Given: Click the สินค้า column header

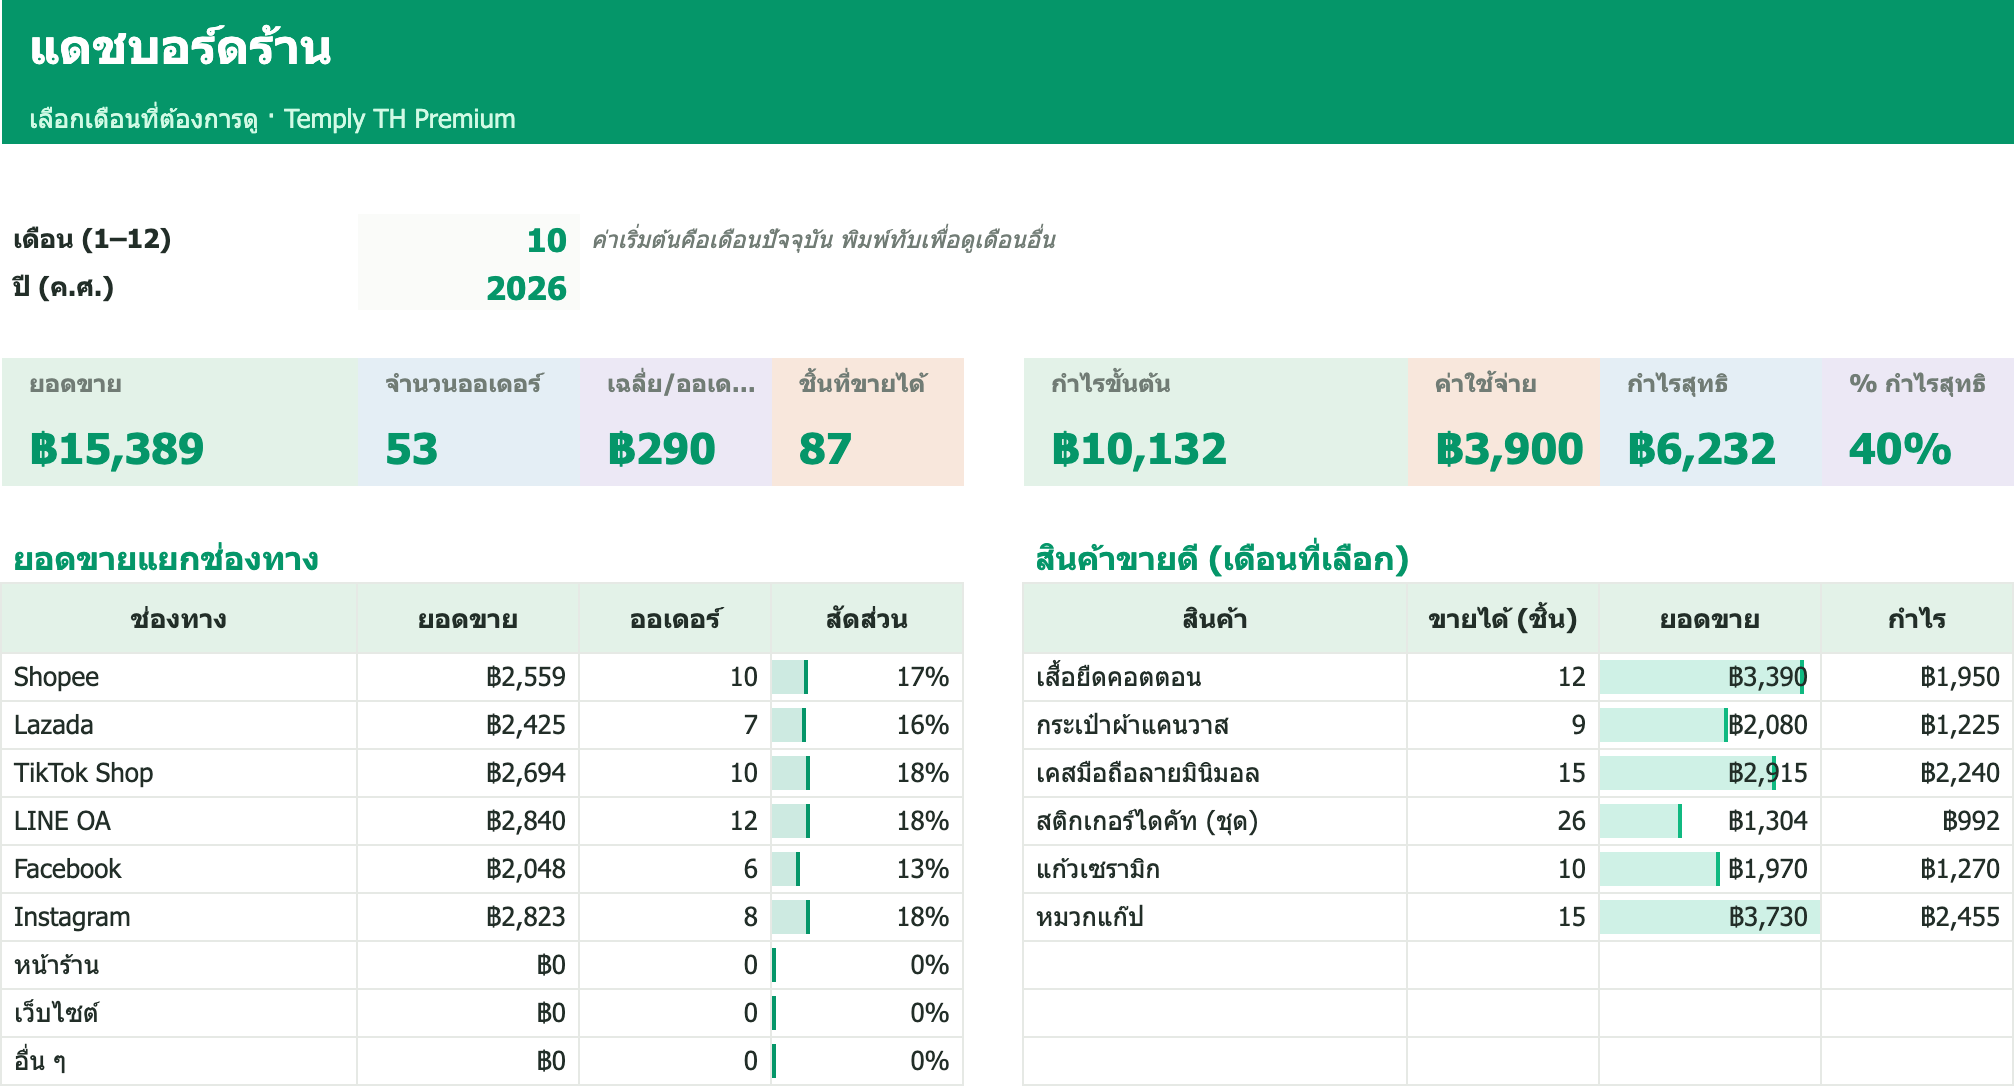Looking at the screenshot, I should pyautogui.click(x=1215, y=619).
